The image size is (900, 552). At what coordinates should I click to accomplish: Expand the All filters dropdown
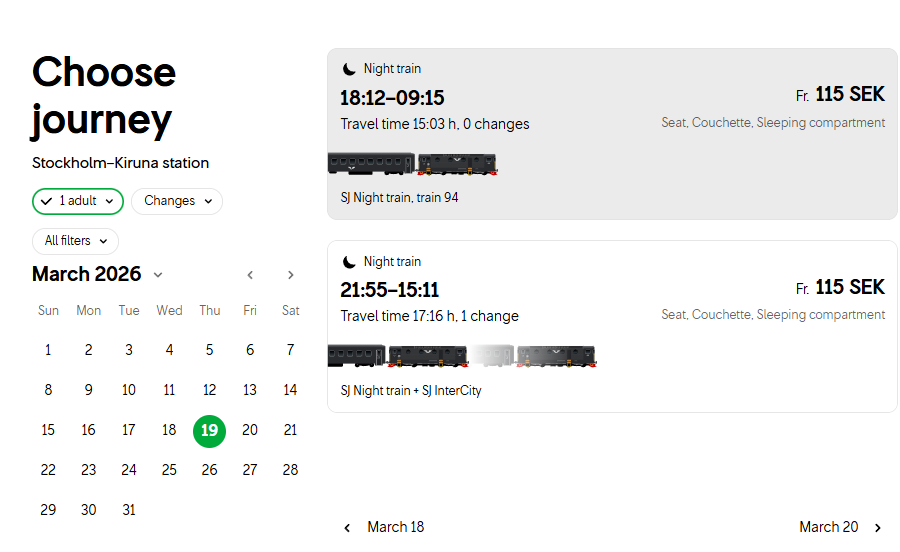tap(75, 241)
